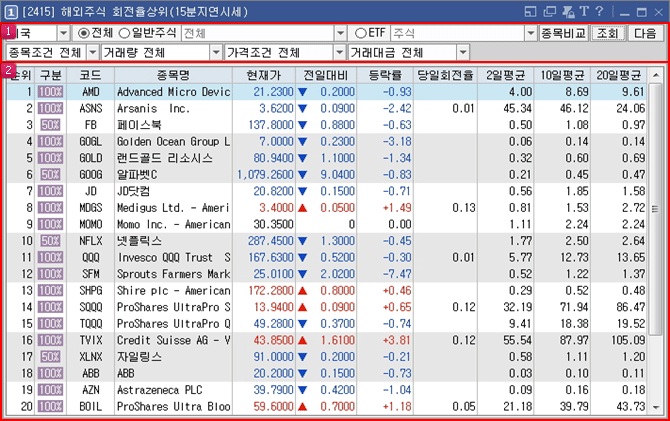670x421 pixels.
Task: Click the 종목비교 button
Action: point(563,33)
